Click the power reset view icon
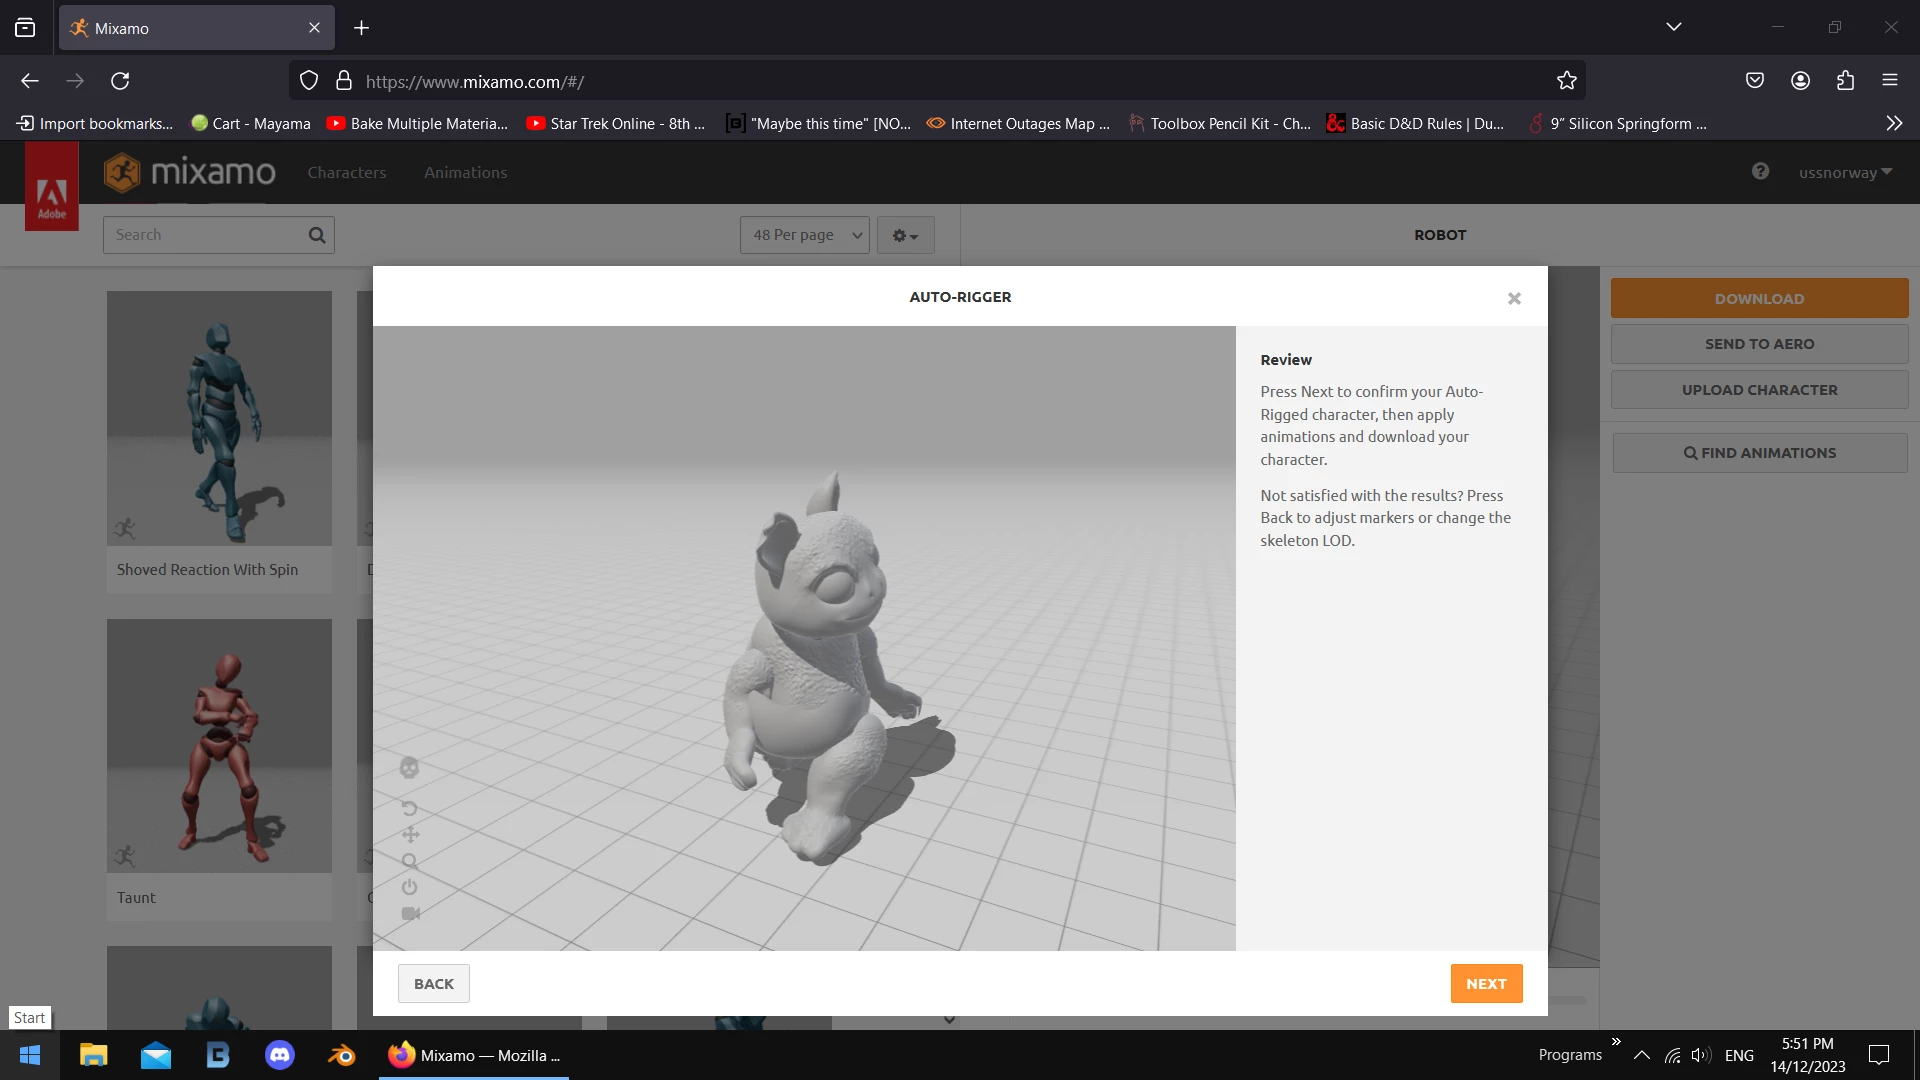Screen dimensions: 1920x1080 tap(410, 887)
